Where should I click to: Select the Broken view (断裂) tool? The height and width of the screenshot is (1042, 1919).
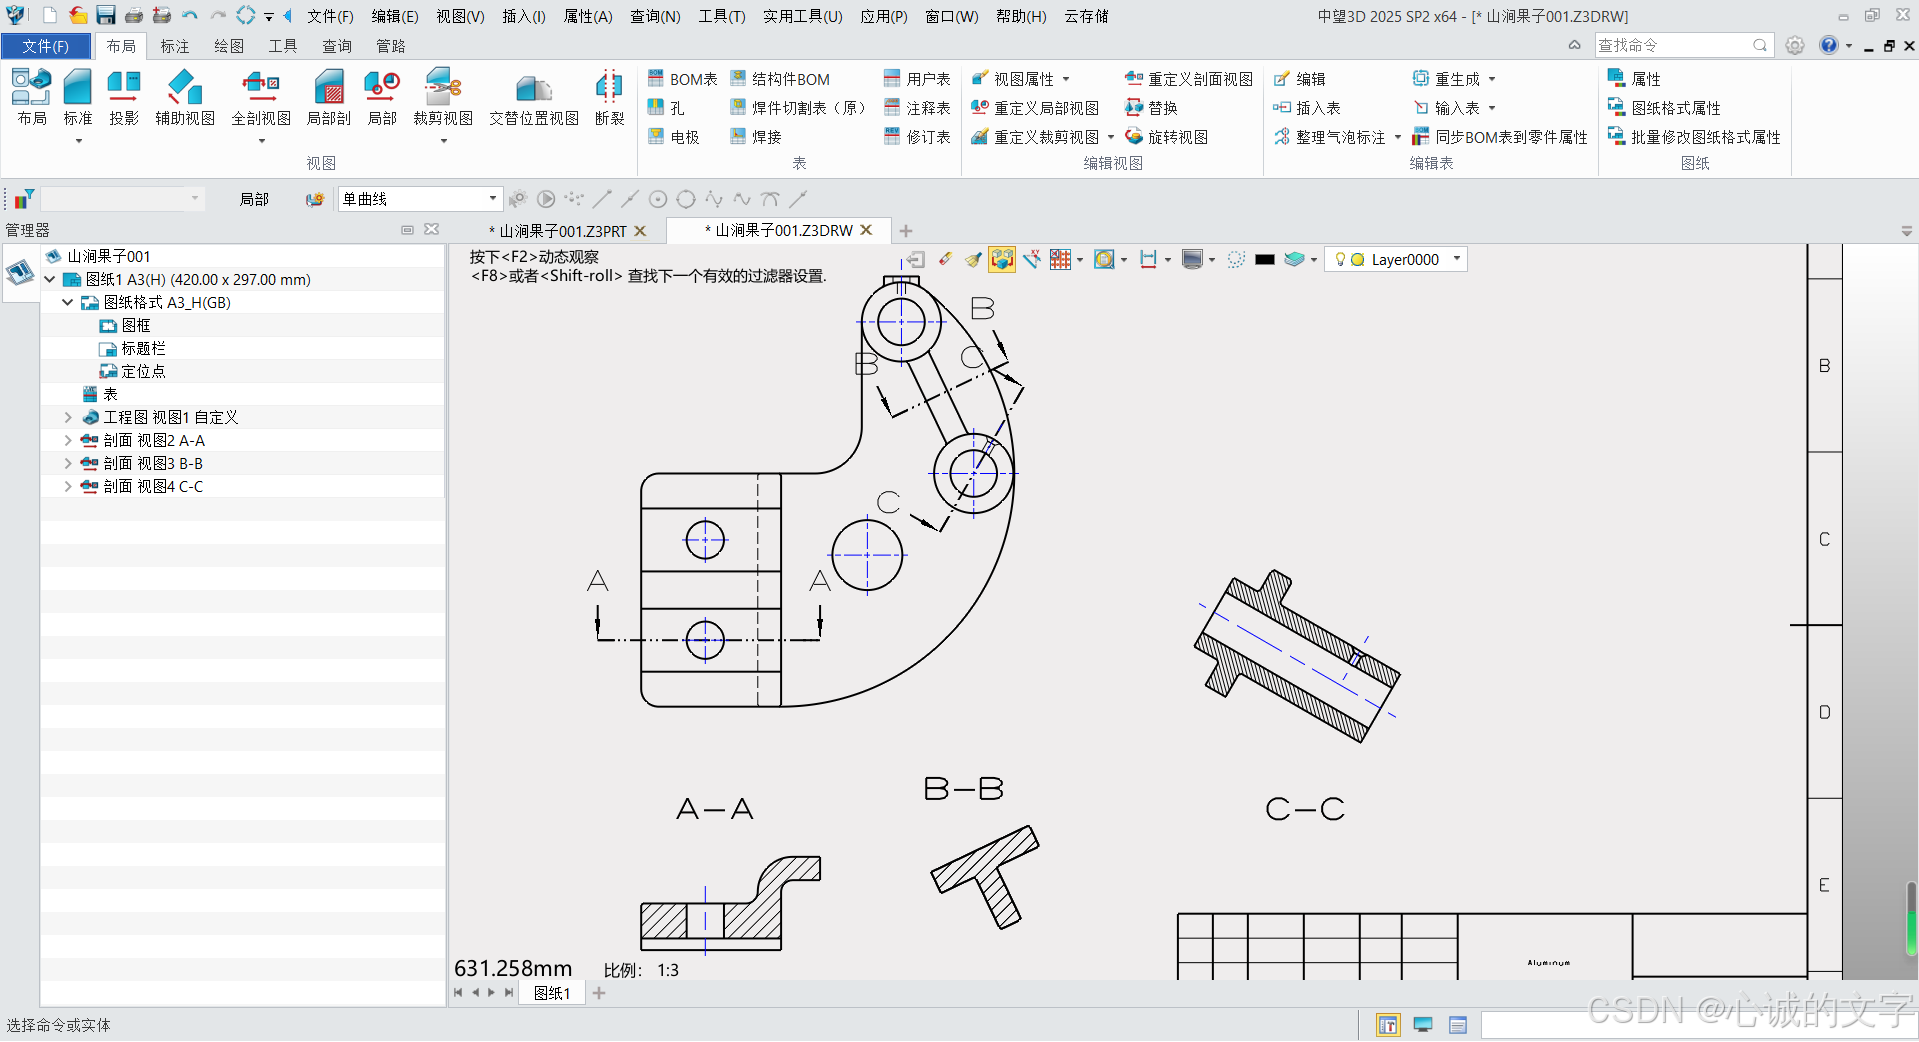coord(609,97)
